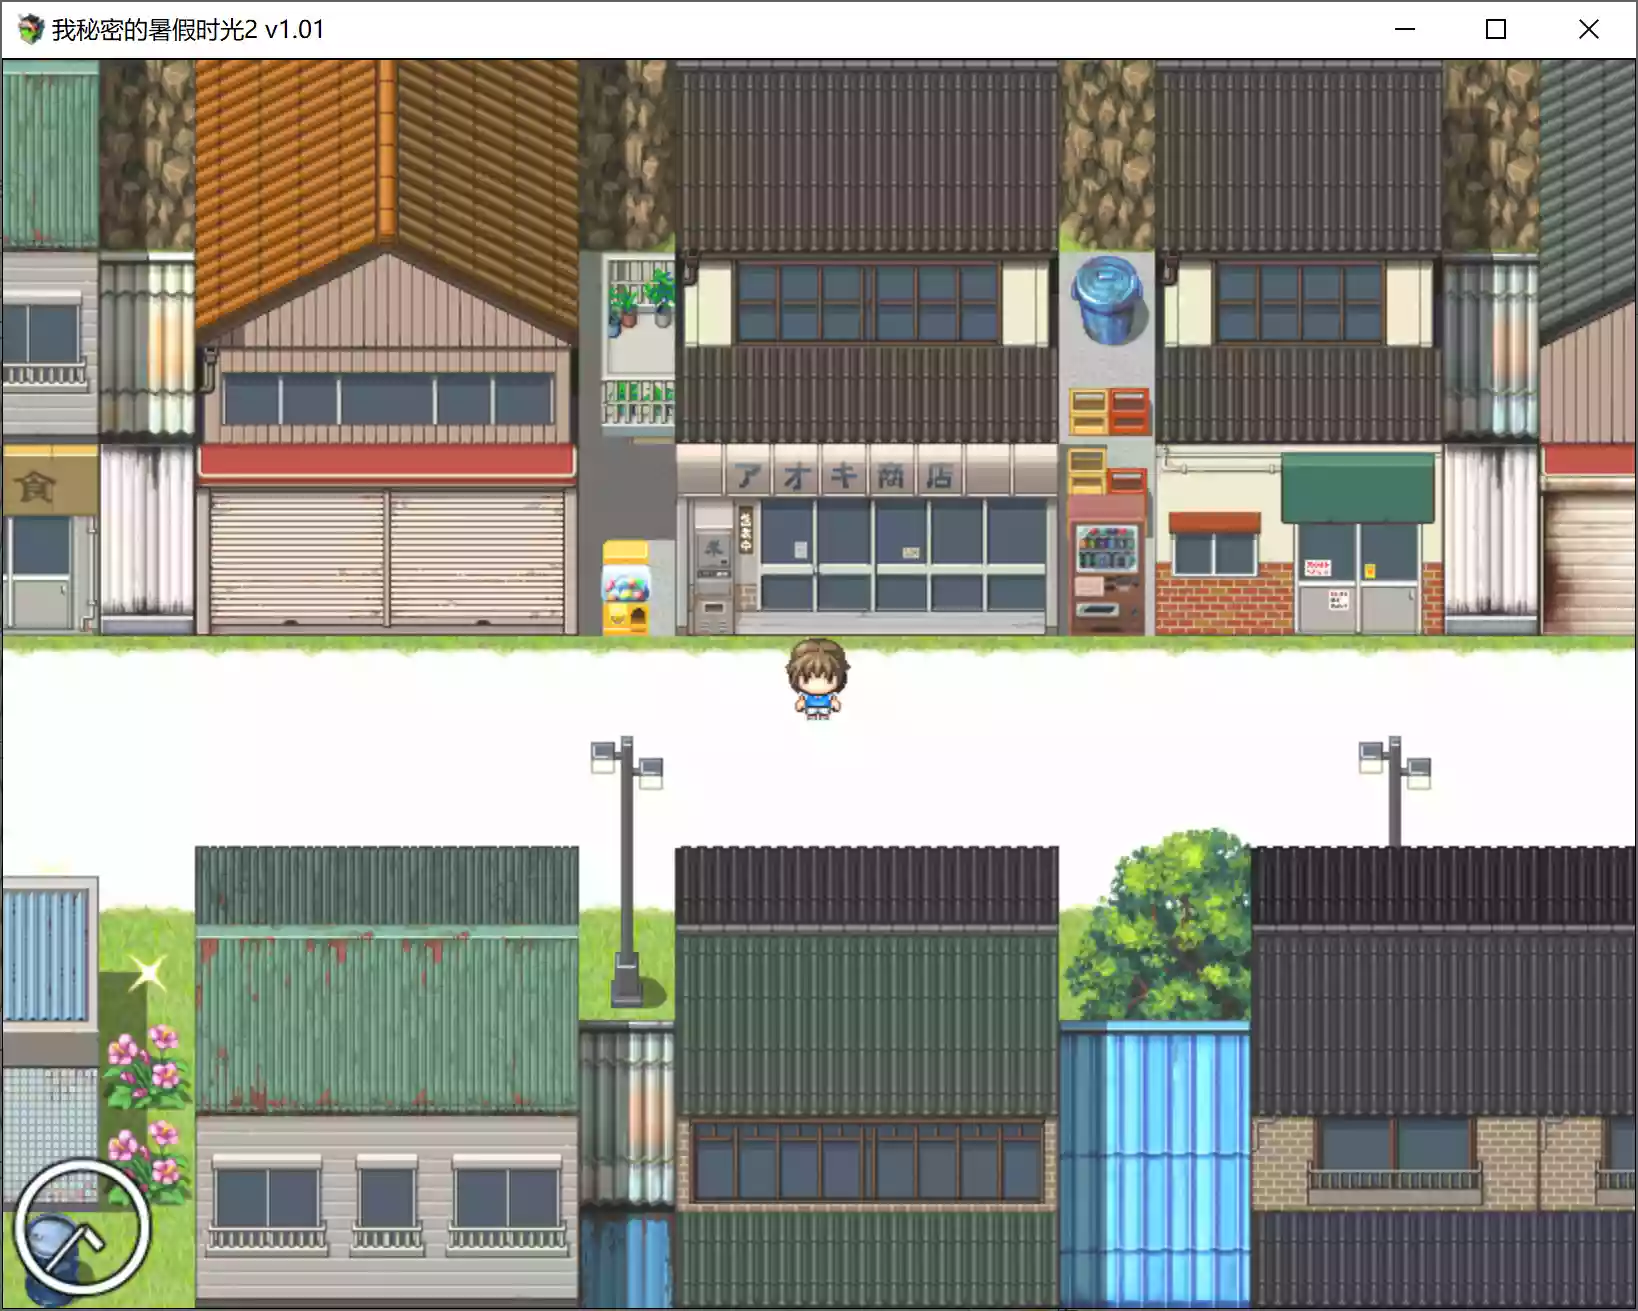The height and width of the screenshot is (1311, 1638).
Task: Click the アオキ商店 shop sign
Action: [x=845, y=476]
